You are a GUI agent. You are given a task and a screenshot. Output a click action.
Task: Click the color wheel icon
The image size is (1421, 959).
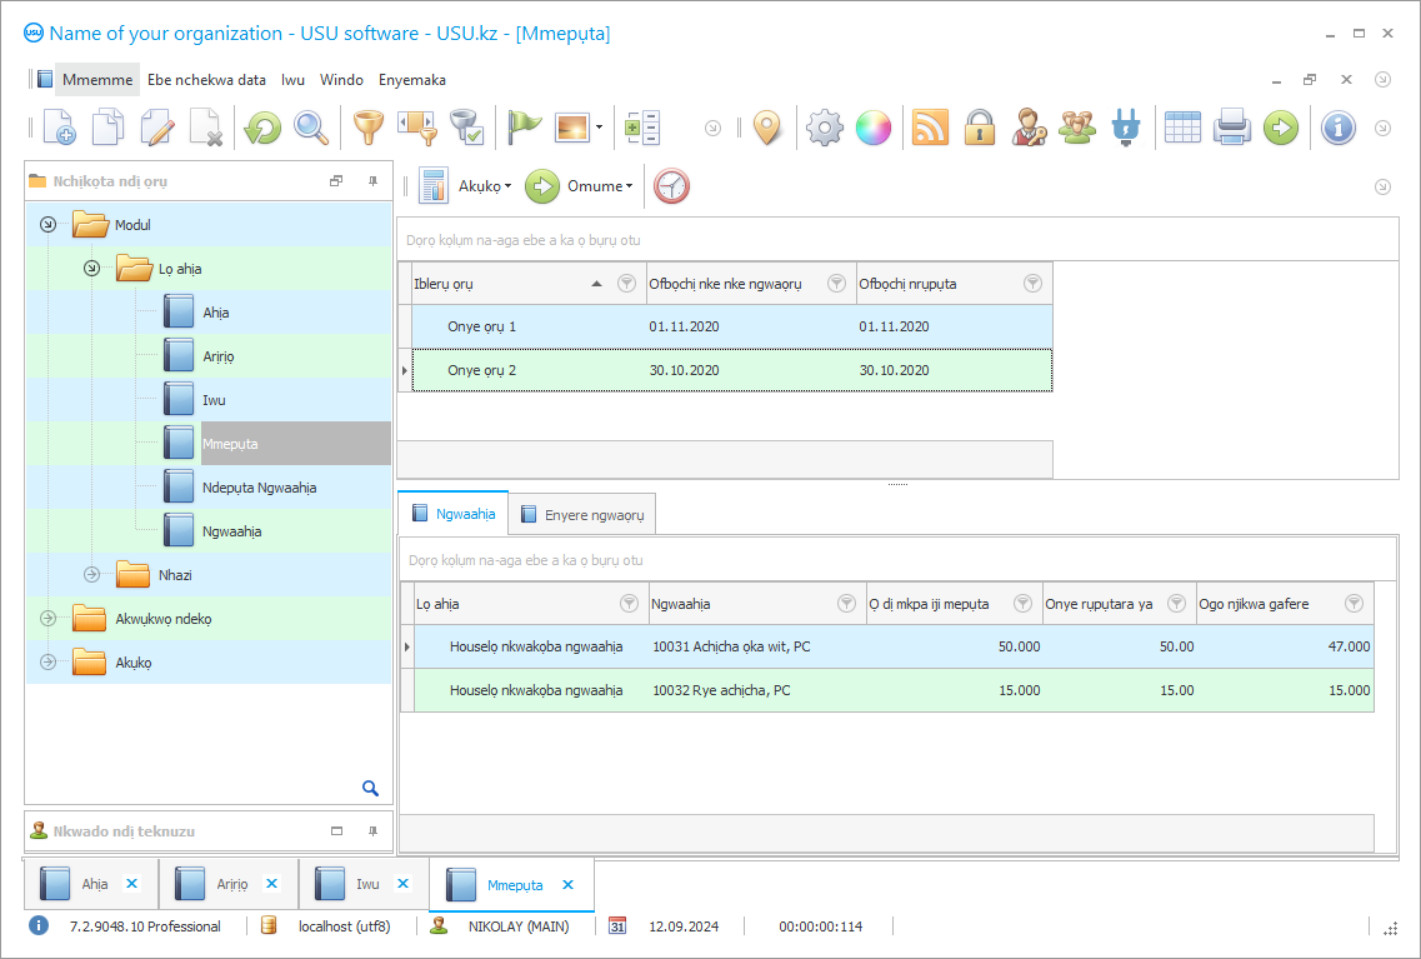pos(873,127)
